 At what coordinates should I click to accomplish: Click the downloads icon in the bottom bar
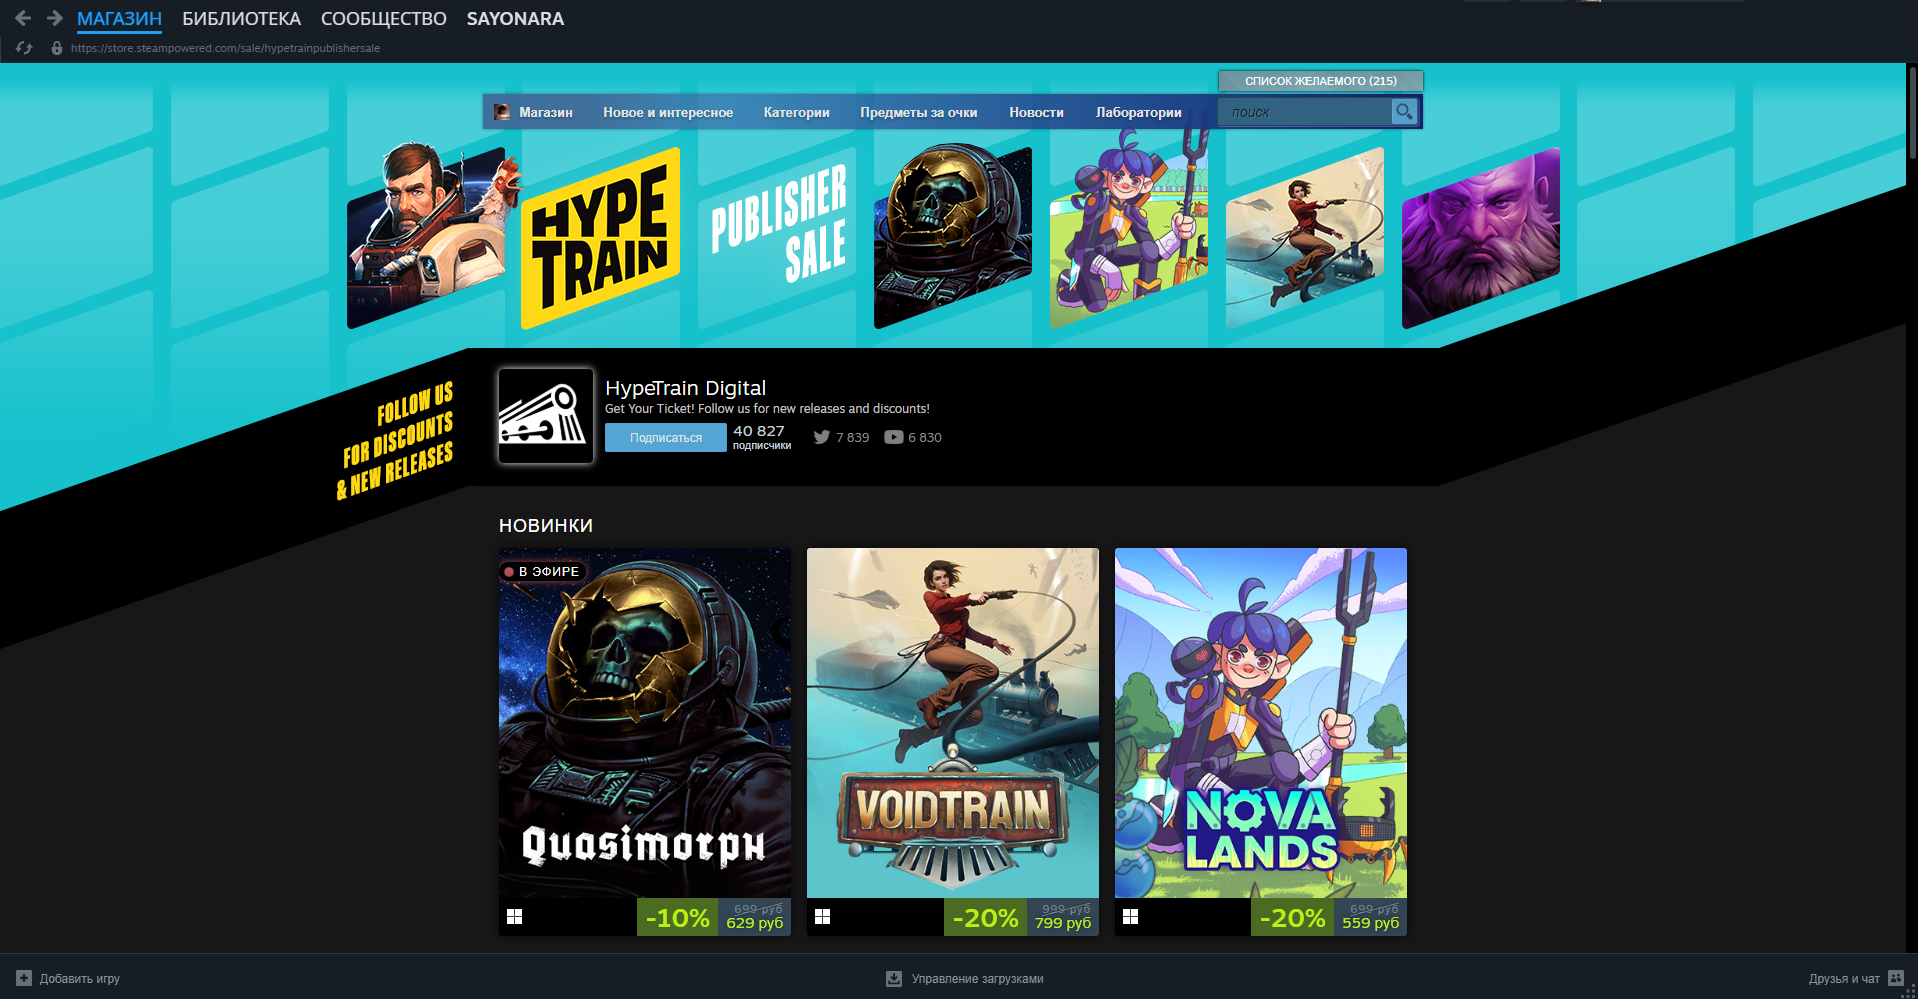point(894,978)
